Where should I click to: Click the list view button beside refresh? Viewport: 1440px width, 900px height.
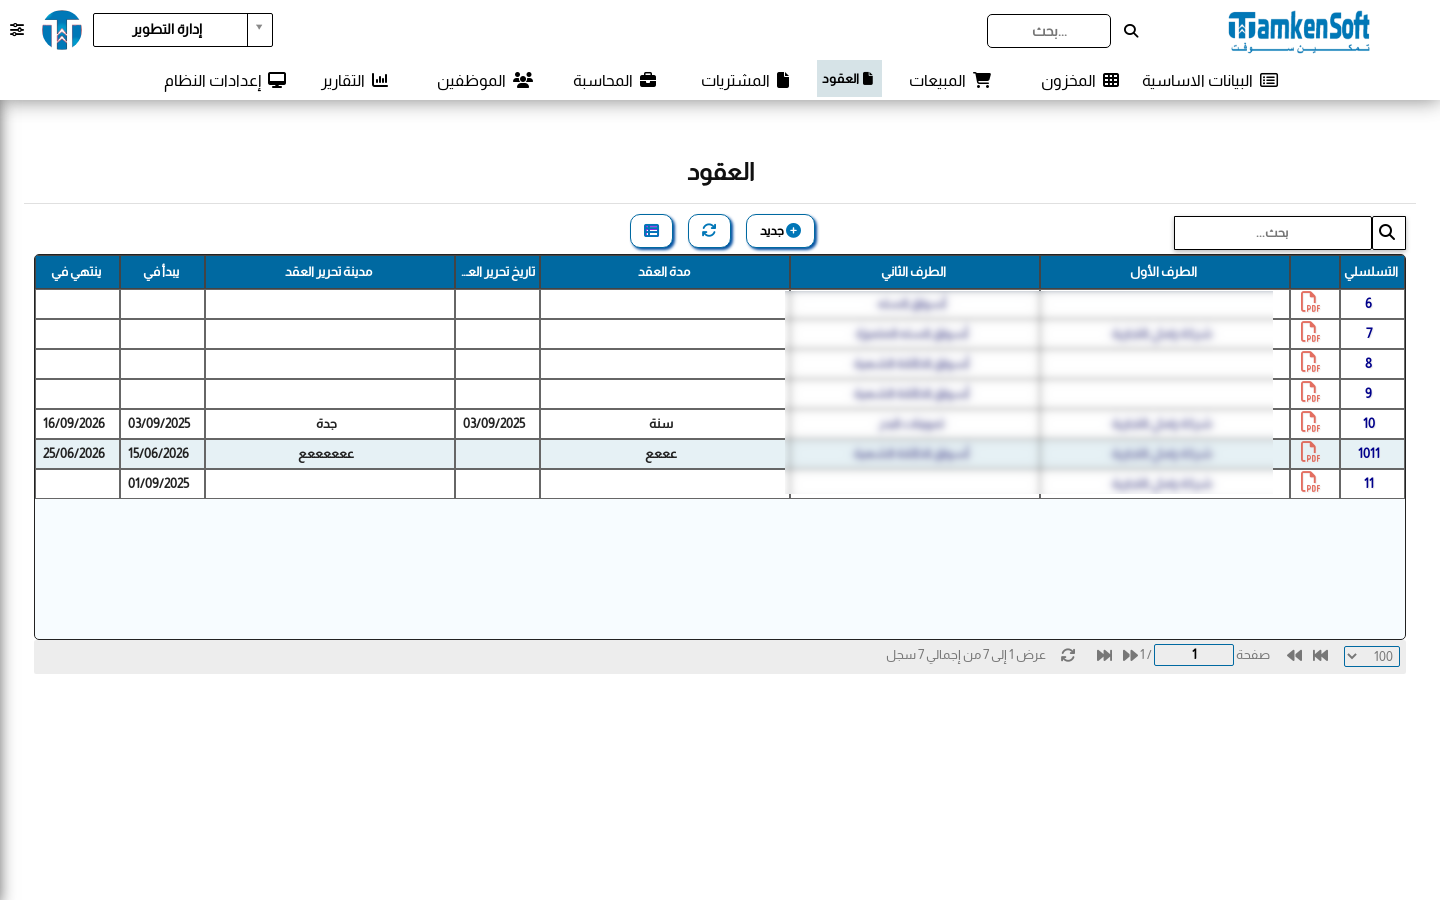coord(651,231)
